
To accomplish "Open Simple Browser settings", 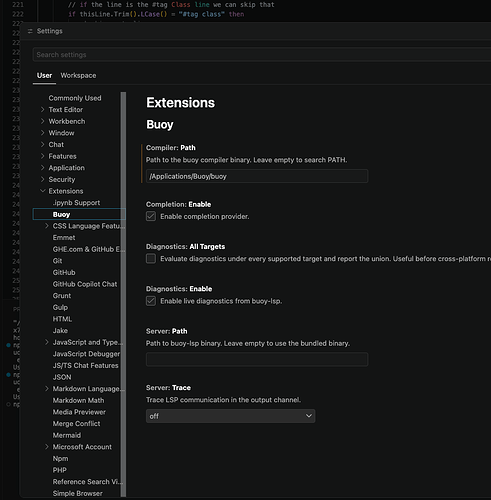I will (x=78, y=494).
